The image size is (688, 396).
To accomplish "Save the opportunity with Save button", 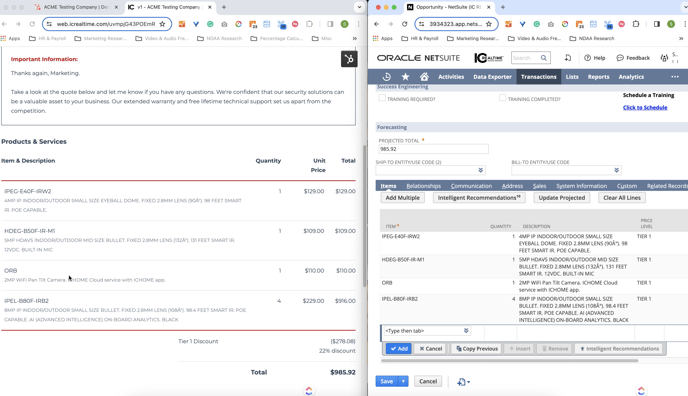I will pos(387,381).
